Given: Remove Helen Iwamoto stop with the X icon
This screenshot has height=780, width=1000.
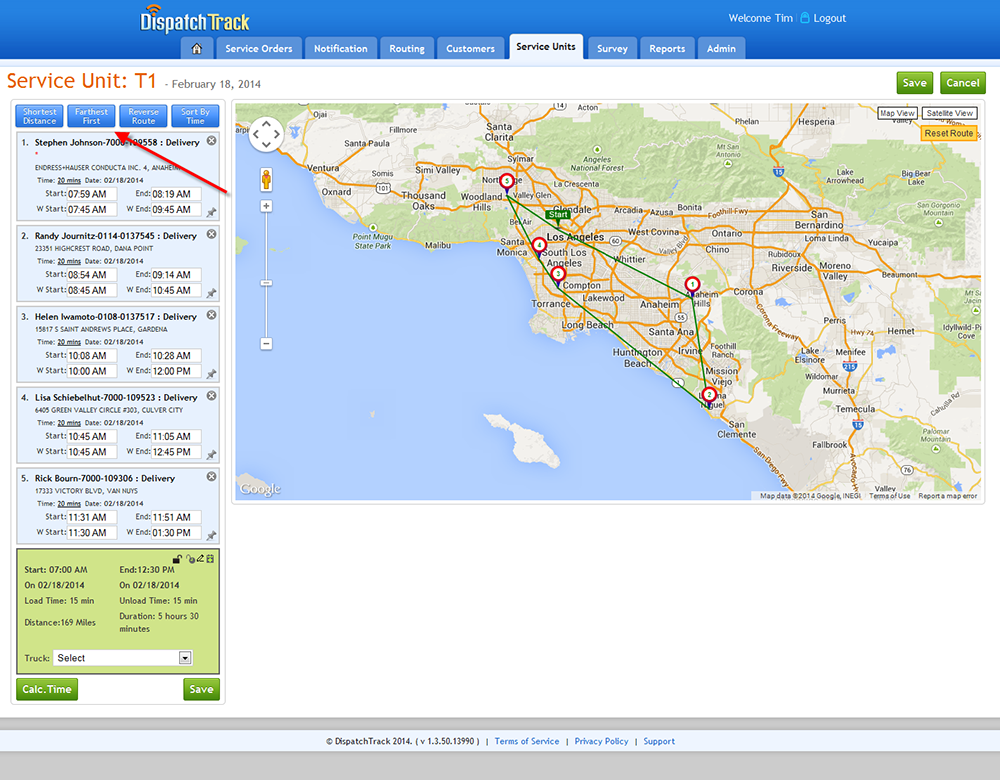Looking at the screenshot, I should 211,315.
